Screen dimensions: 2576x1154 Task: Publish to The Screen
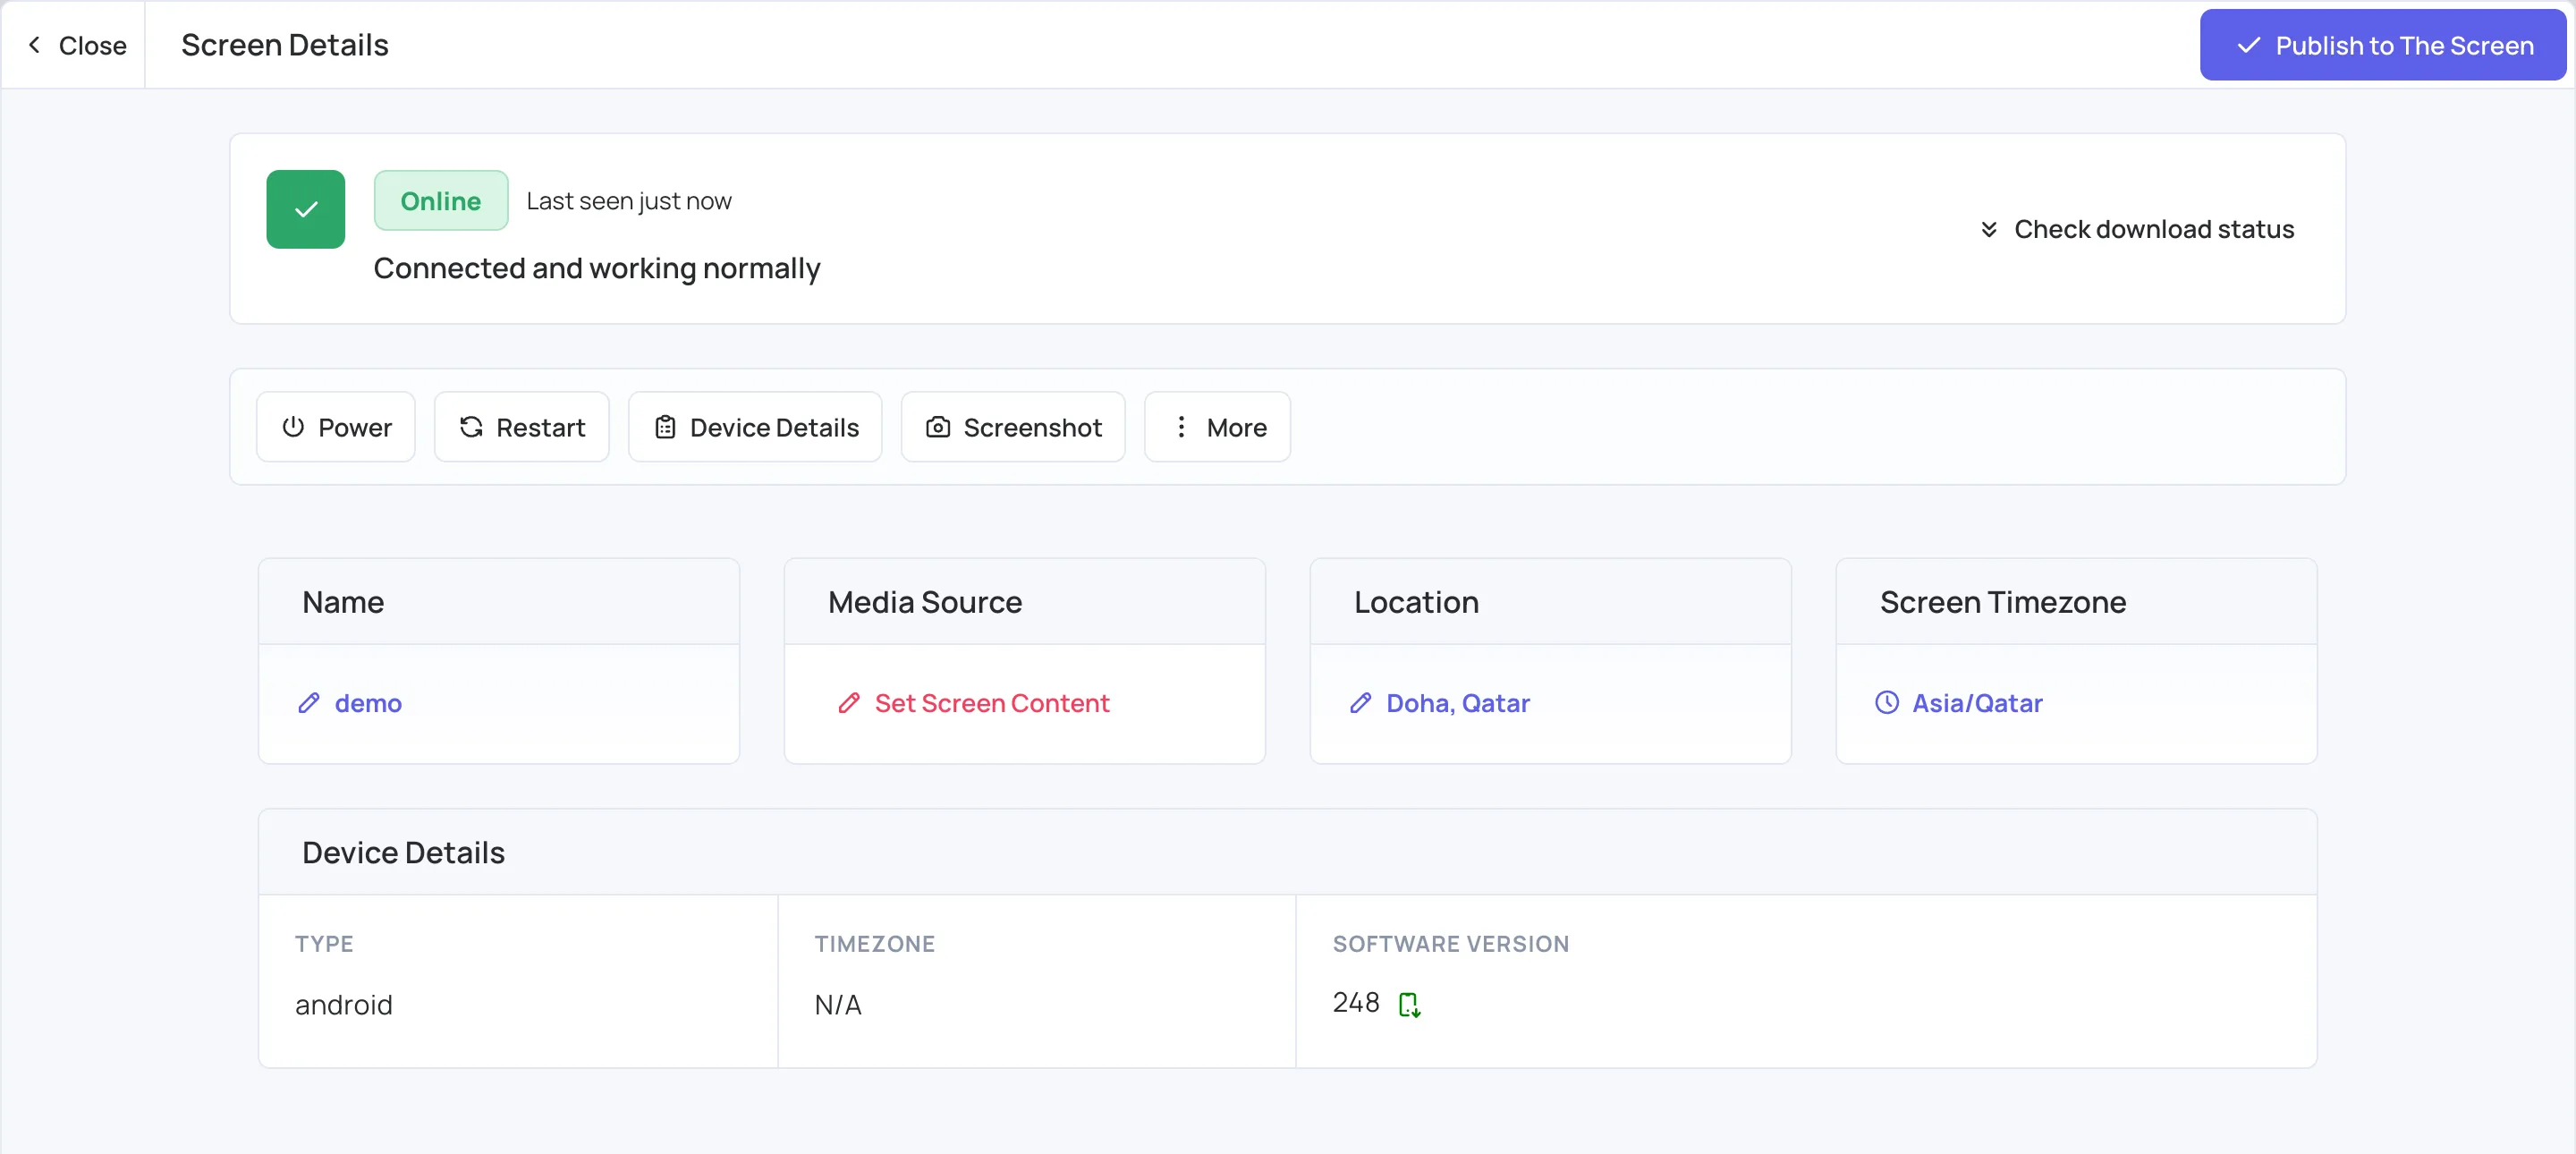[x=2382, y=45]
